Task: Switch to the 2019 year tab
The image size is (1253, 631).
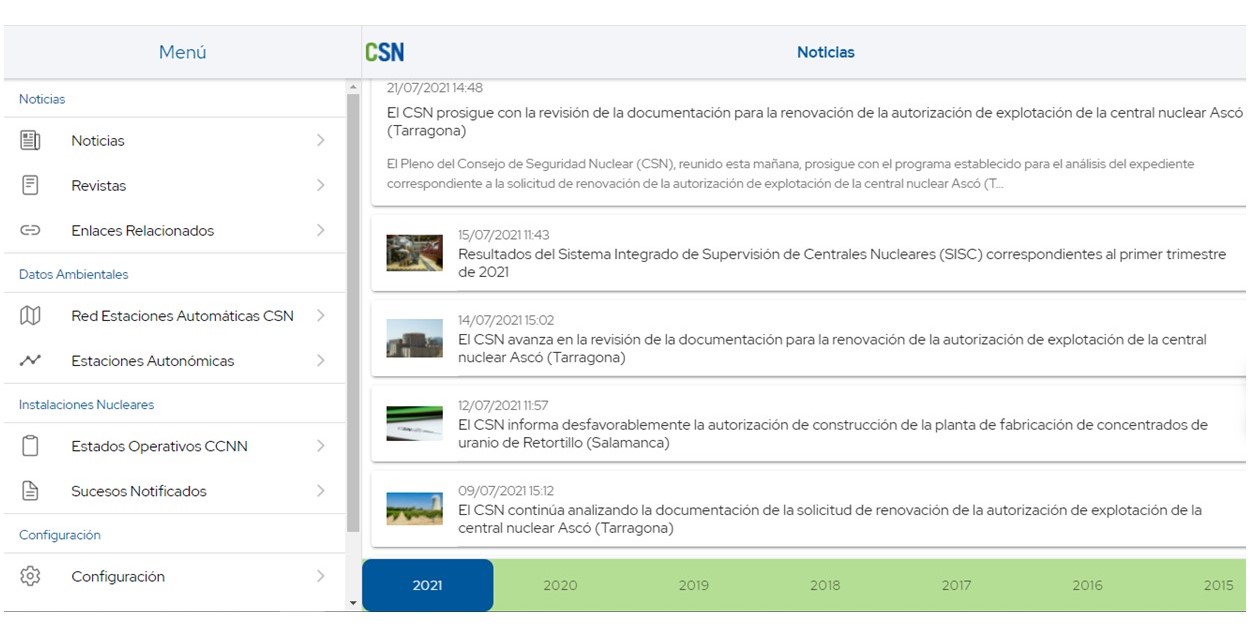Action: click(693, 585)
